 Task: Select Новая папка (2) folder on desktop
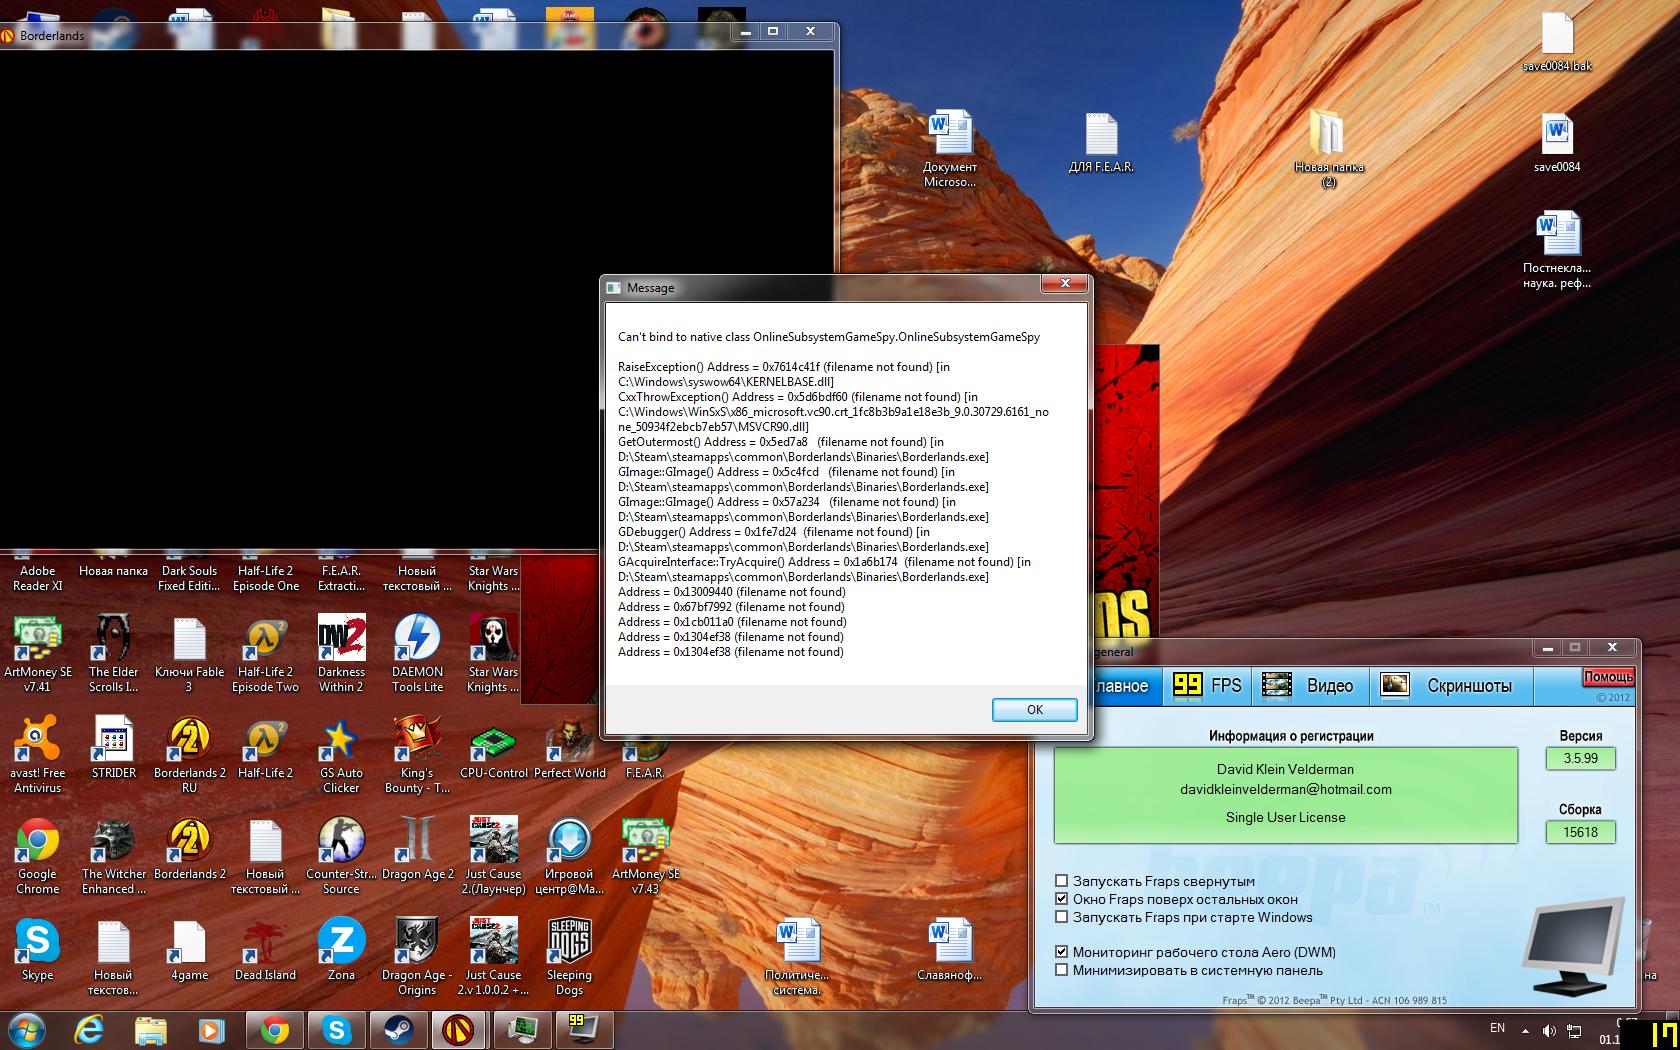(1328, 149)
